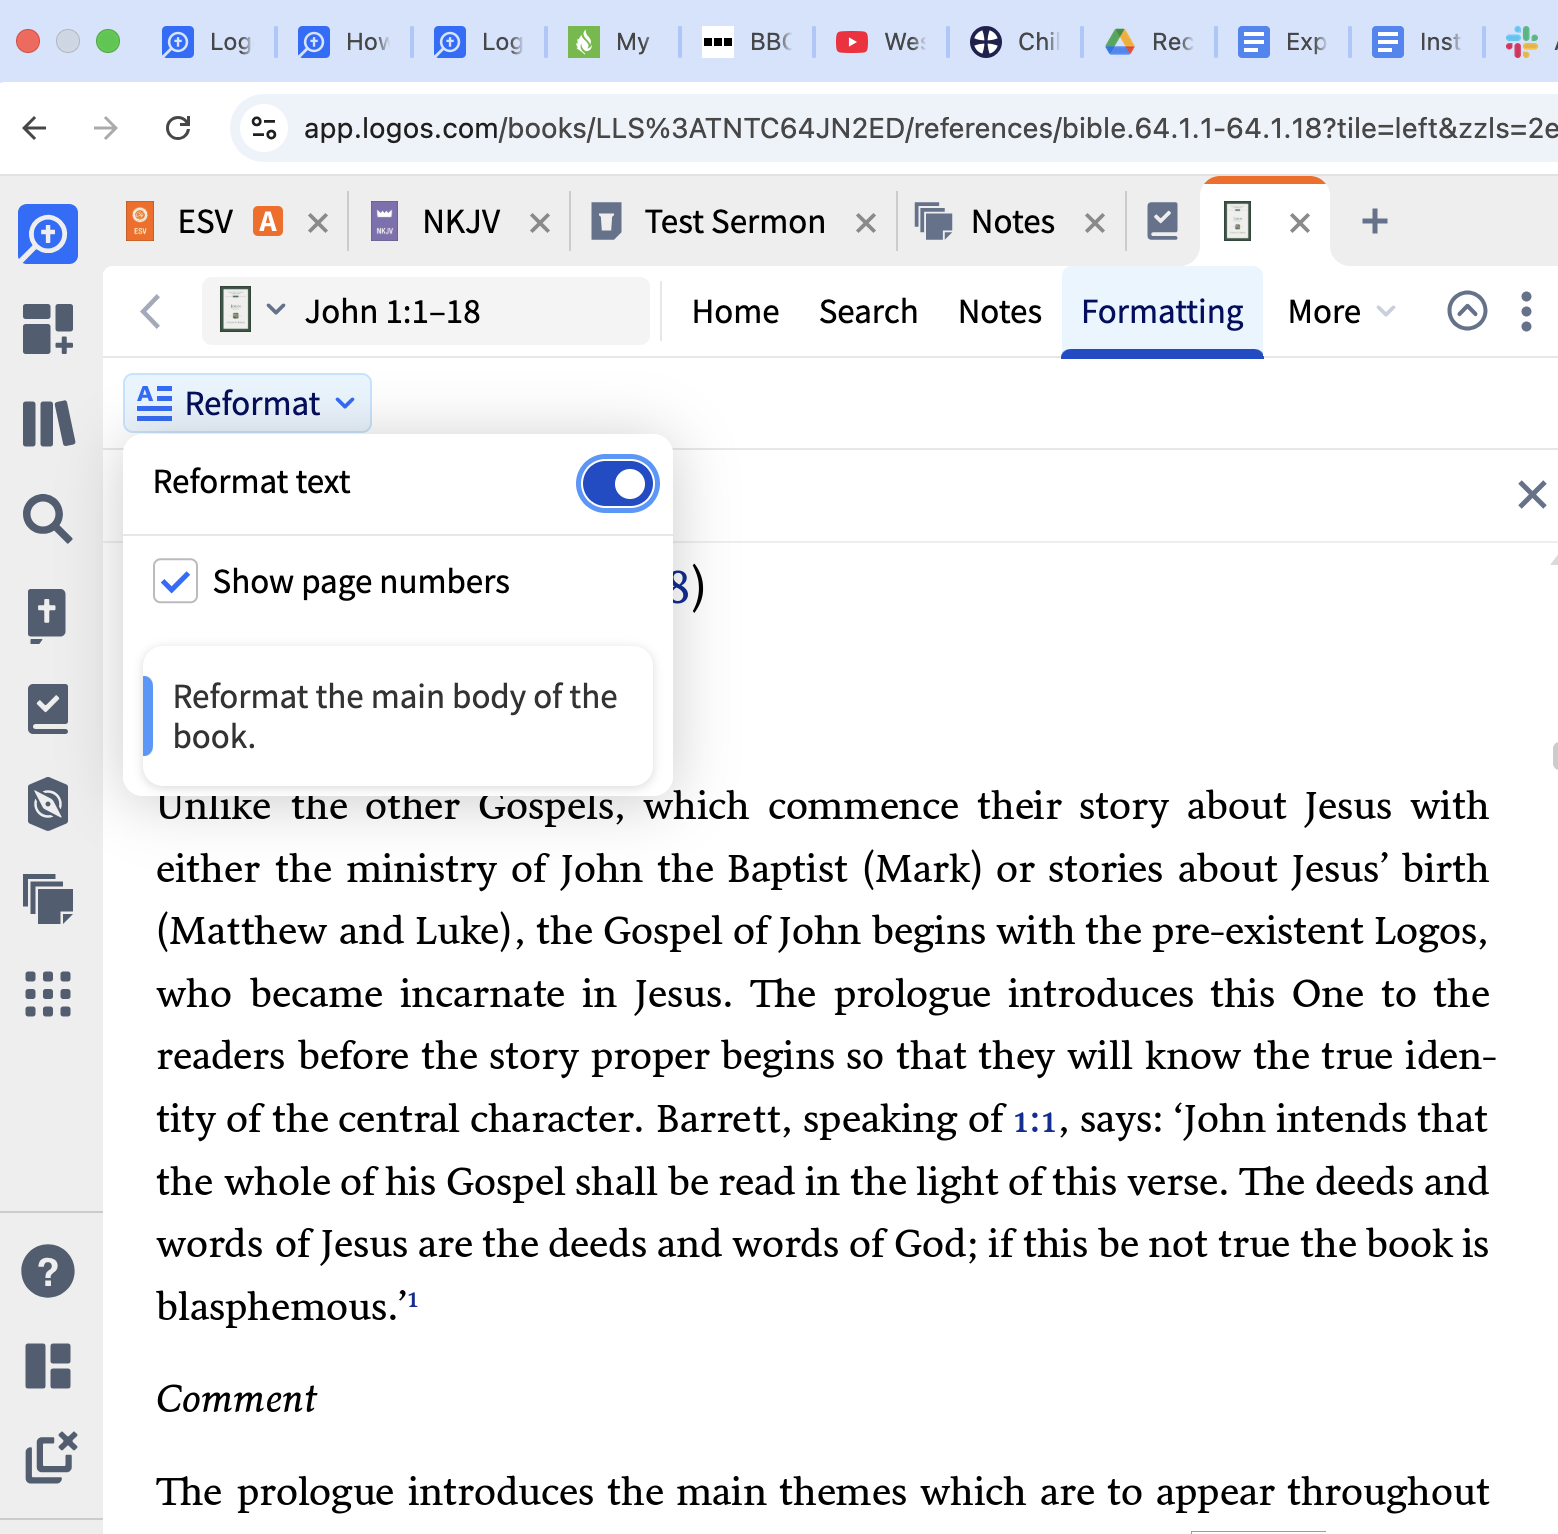The width and height of the screenshot is (1558, 1534).
Task: Open the Notes menu item in toolbar
Action: click(1000, 312)
